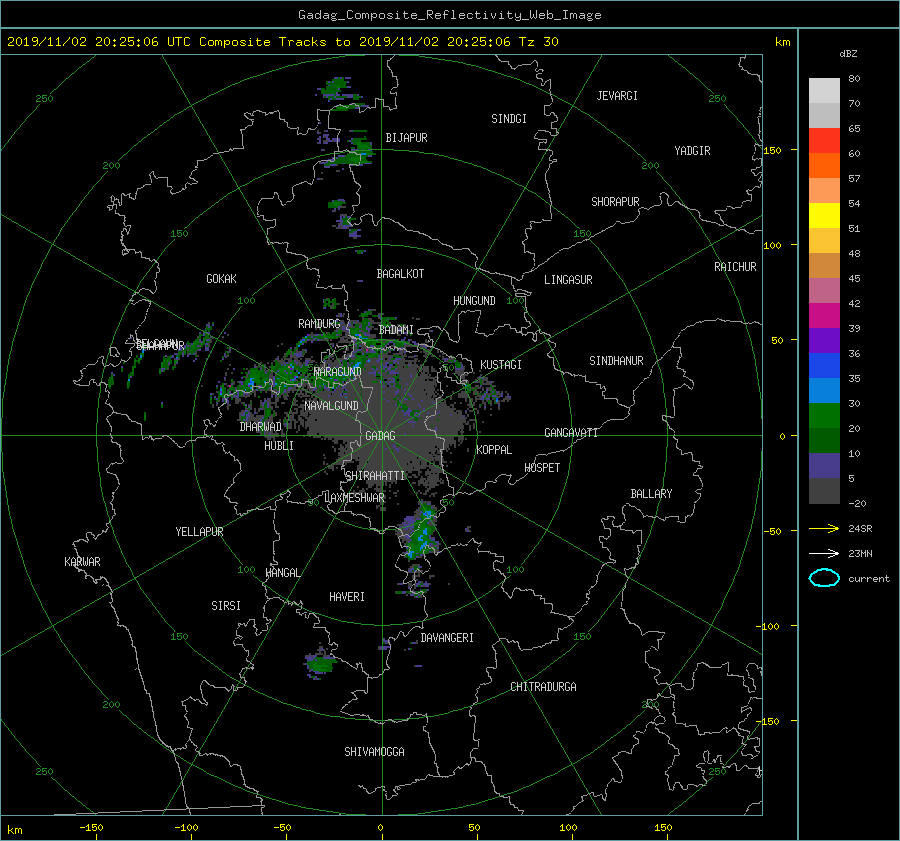
Task: Click the SINDHANUR label
Action: [x=616, y=361]
